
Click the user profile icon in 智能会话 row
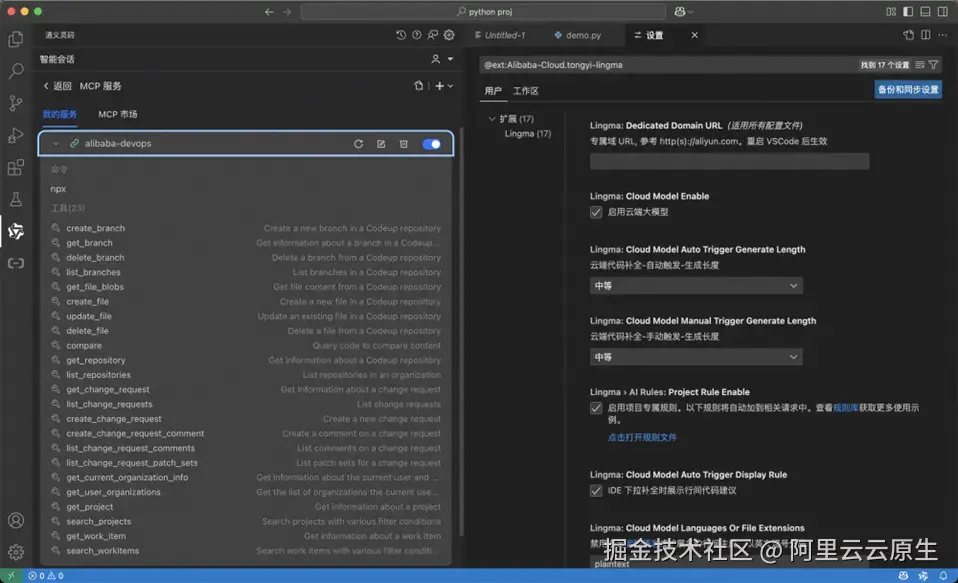436,59
